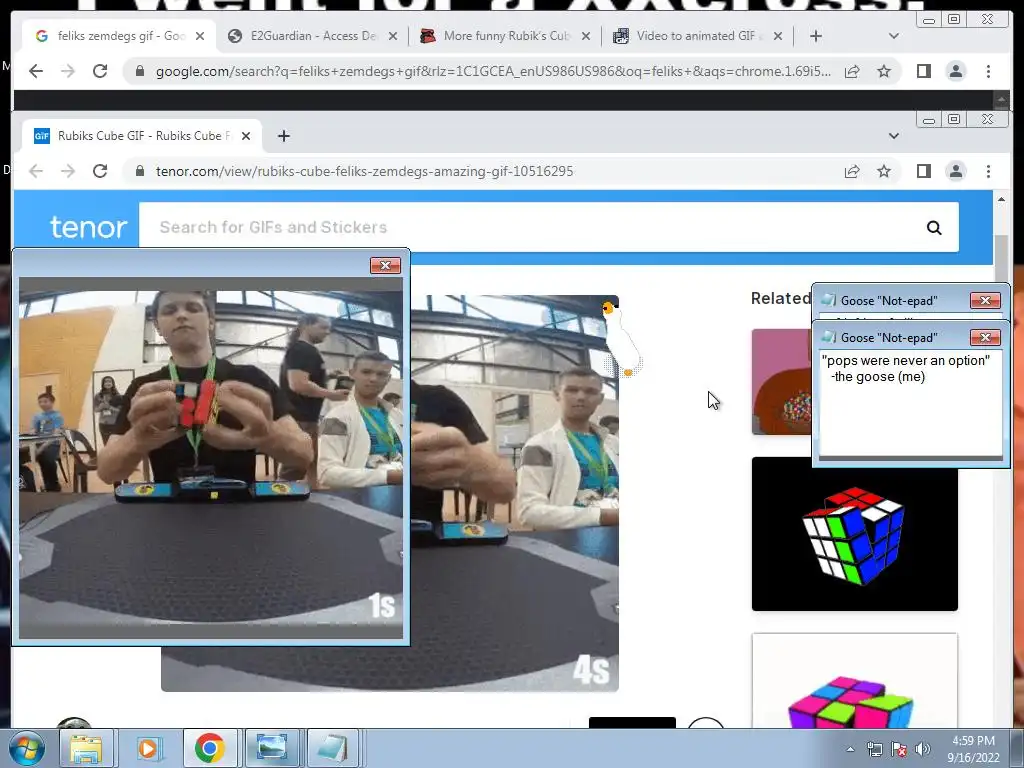Screen dimensions: 1024x768
Task: Open Chrome menu in the tenor window
Action: click(988, 171)
